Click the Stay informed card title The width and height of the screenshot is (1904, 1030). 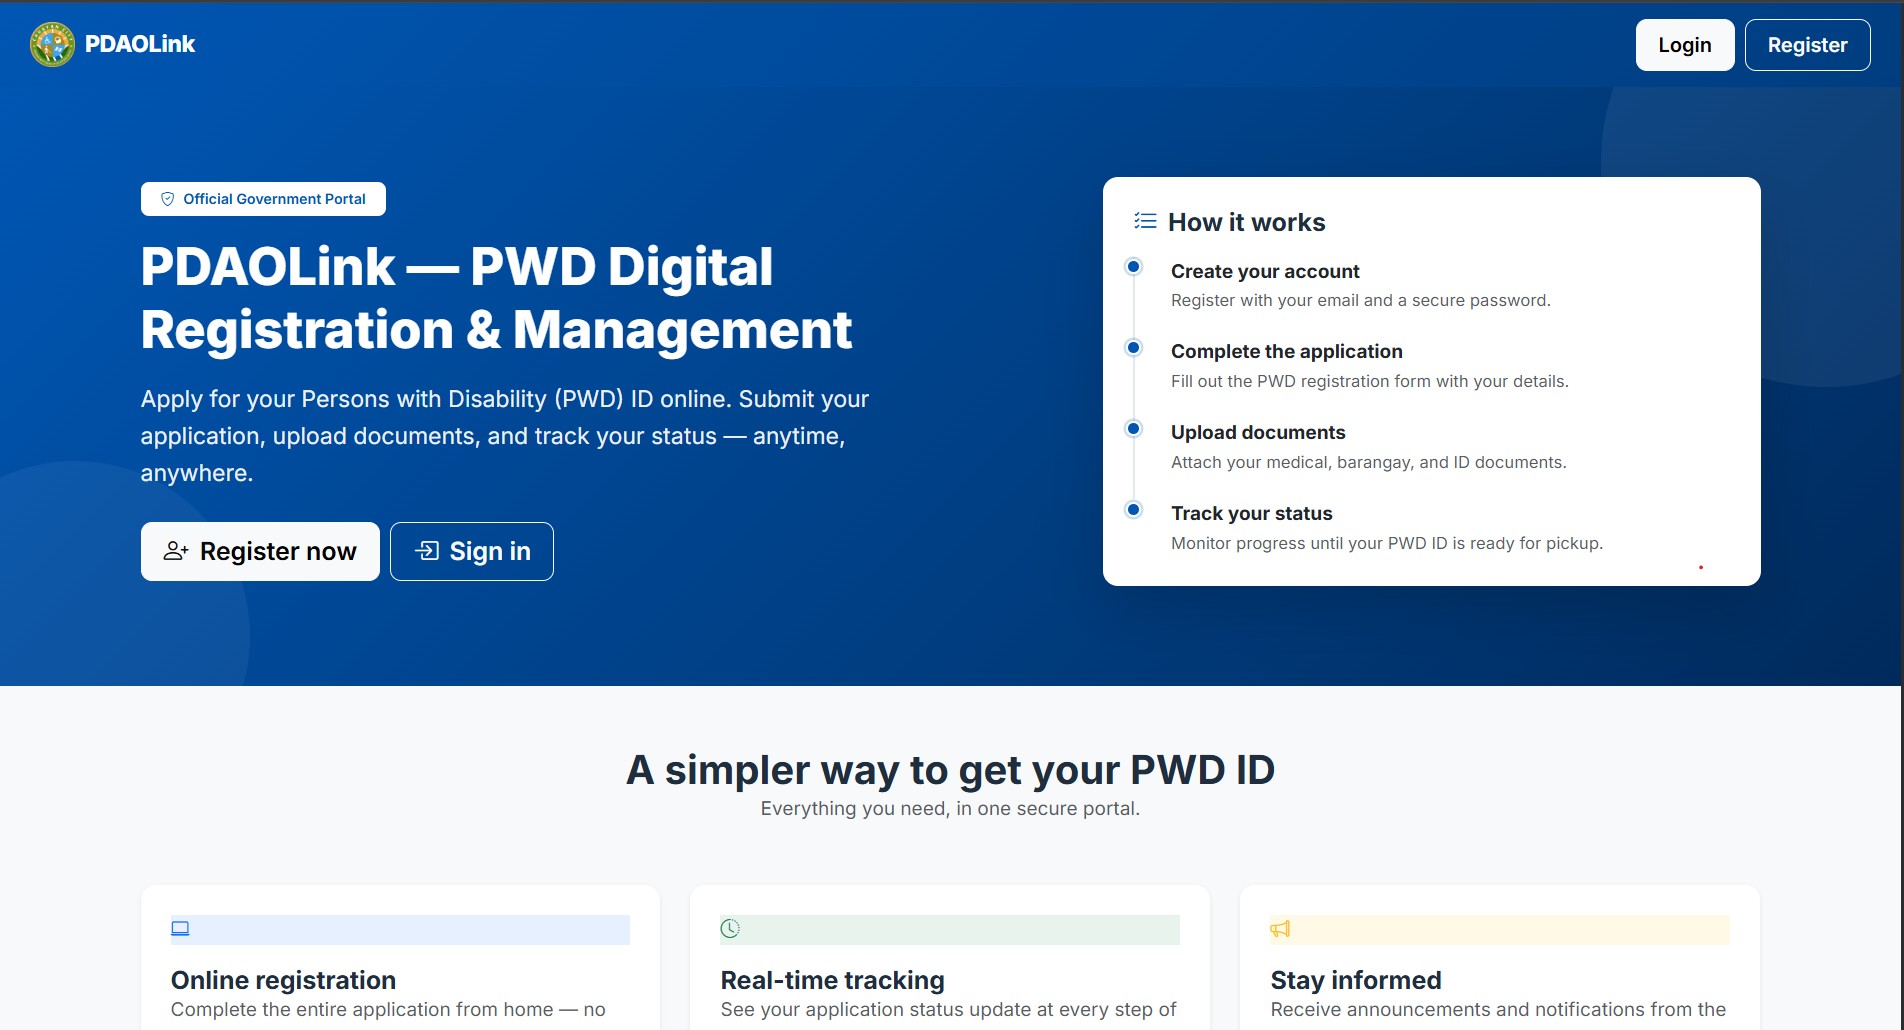click(1355, 980)
